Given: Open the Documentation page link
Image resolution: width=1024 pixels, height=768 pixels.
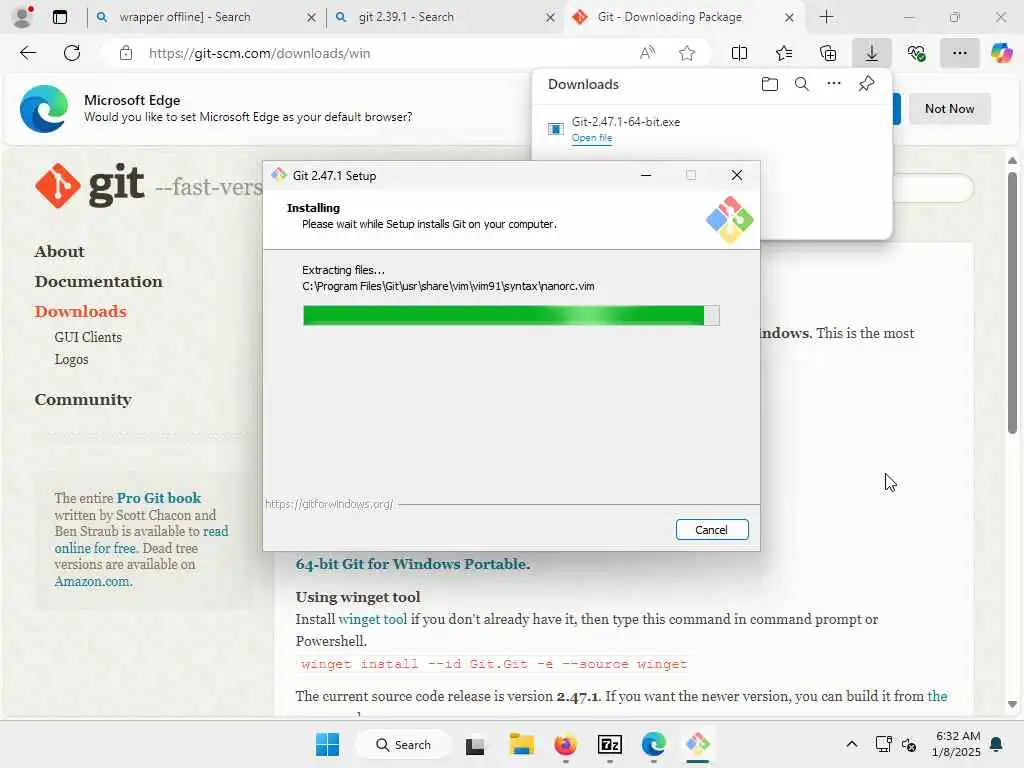Looking at the screenshot, I should [99, 281].
